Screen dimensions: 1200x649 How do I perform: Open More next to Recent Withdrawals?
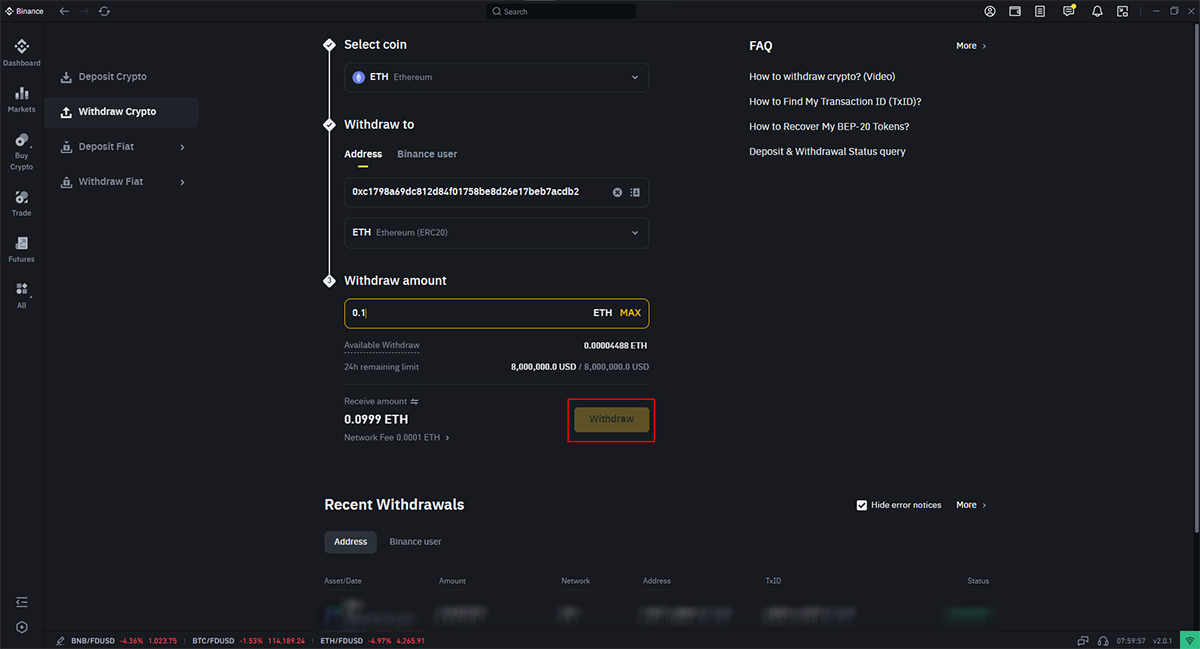pos(971,505)
